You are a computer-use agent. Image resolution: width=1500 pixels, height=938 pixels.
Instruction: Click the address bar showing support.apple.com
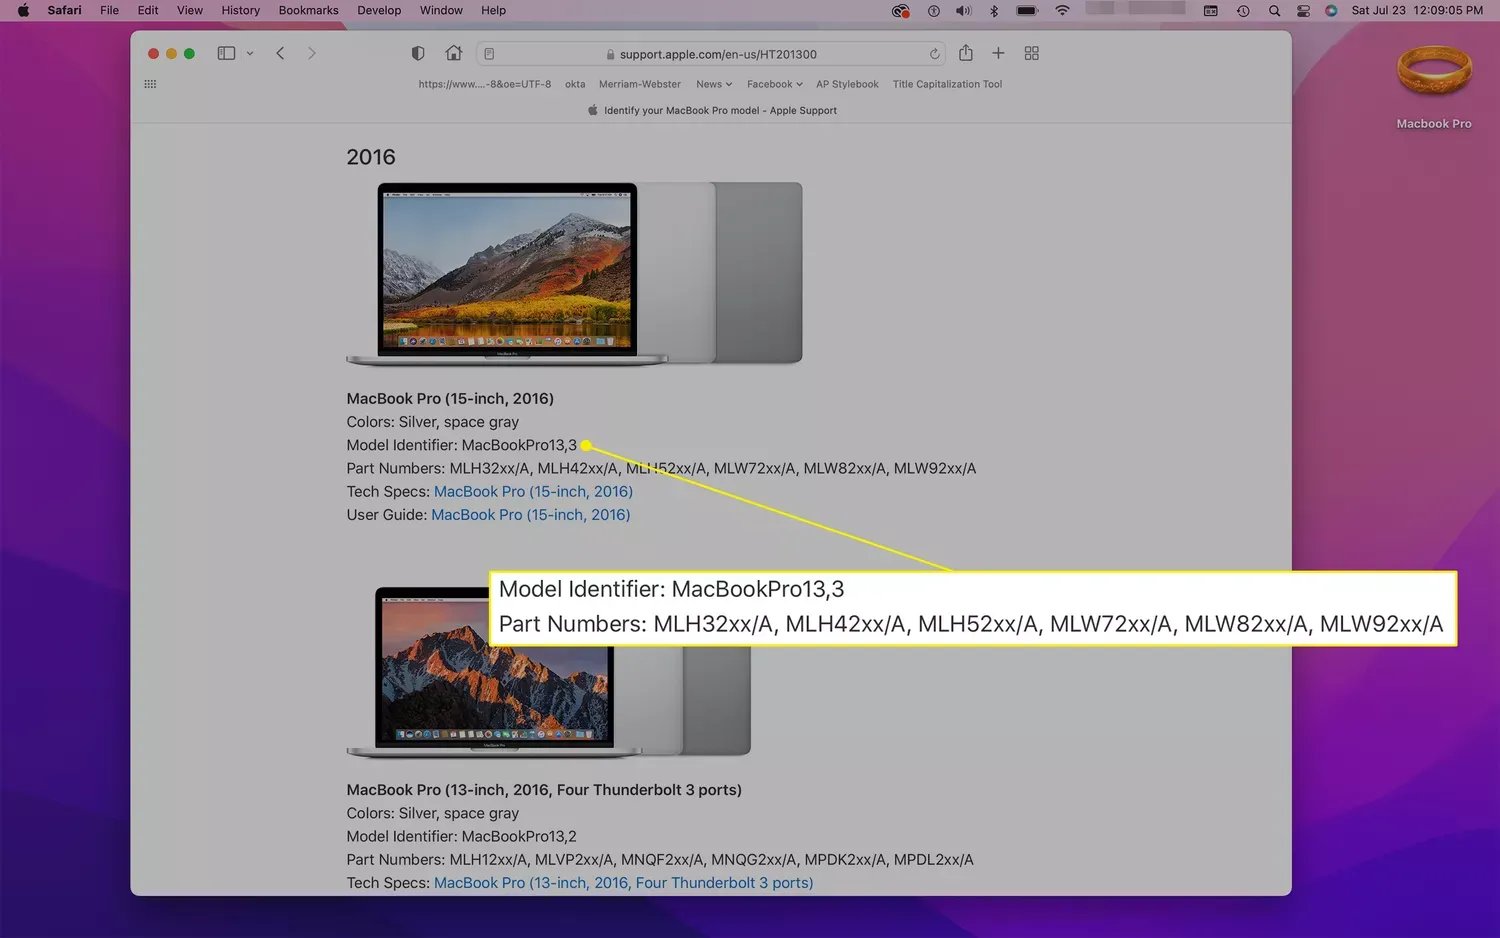717,54
